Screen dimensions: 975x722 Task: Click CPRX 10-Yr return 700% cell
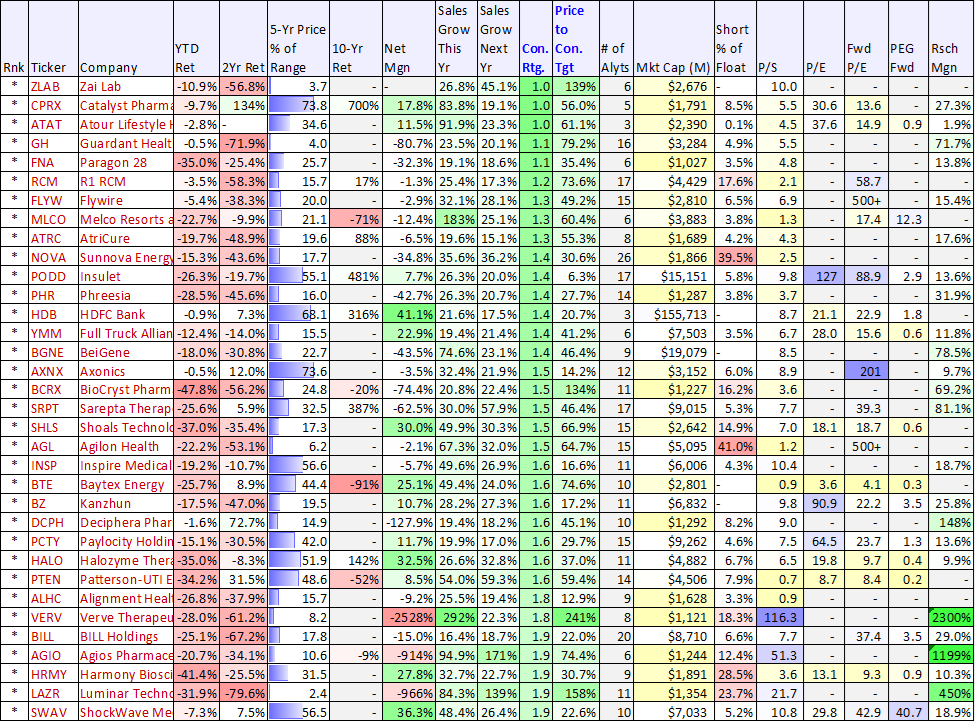point(356,106)
